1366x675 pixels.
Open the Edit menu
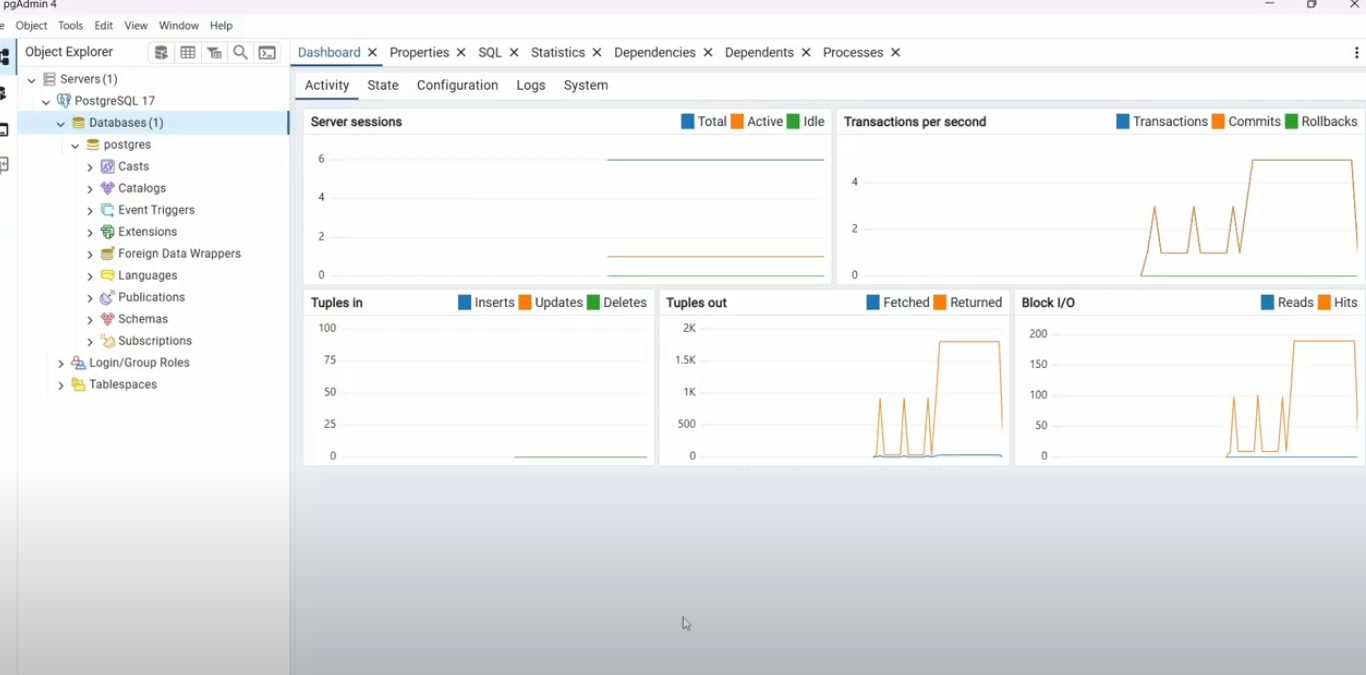point(104,26)
